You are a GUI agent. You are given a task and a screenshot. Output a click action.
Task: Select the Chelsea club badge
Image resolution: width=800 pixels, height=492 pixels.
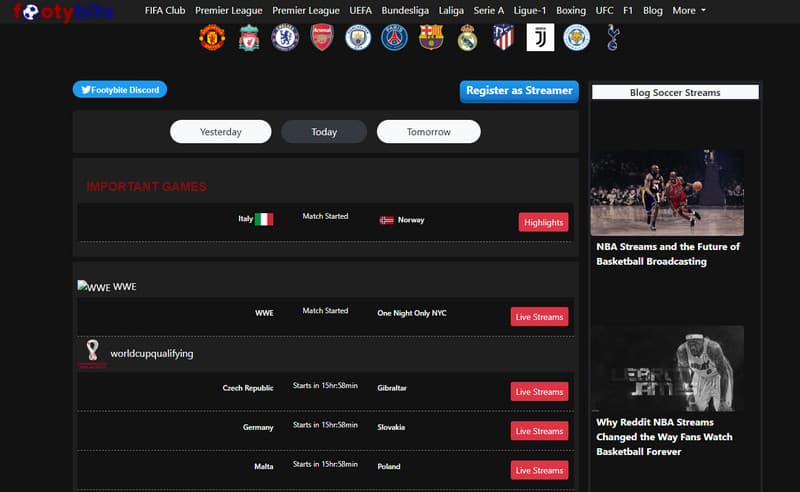coord(285,38)
